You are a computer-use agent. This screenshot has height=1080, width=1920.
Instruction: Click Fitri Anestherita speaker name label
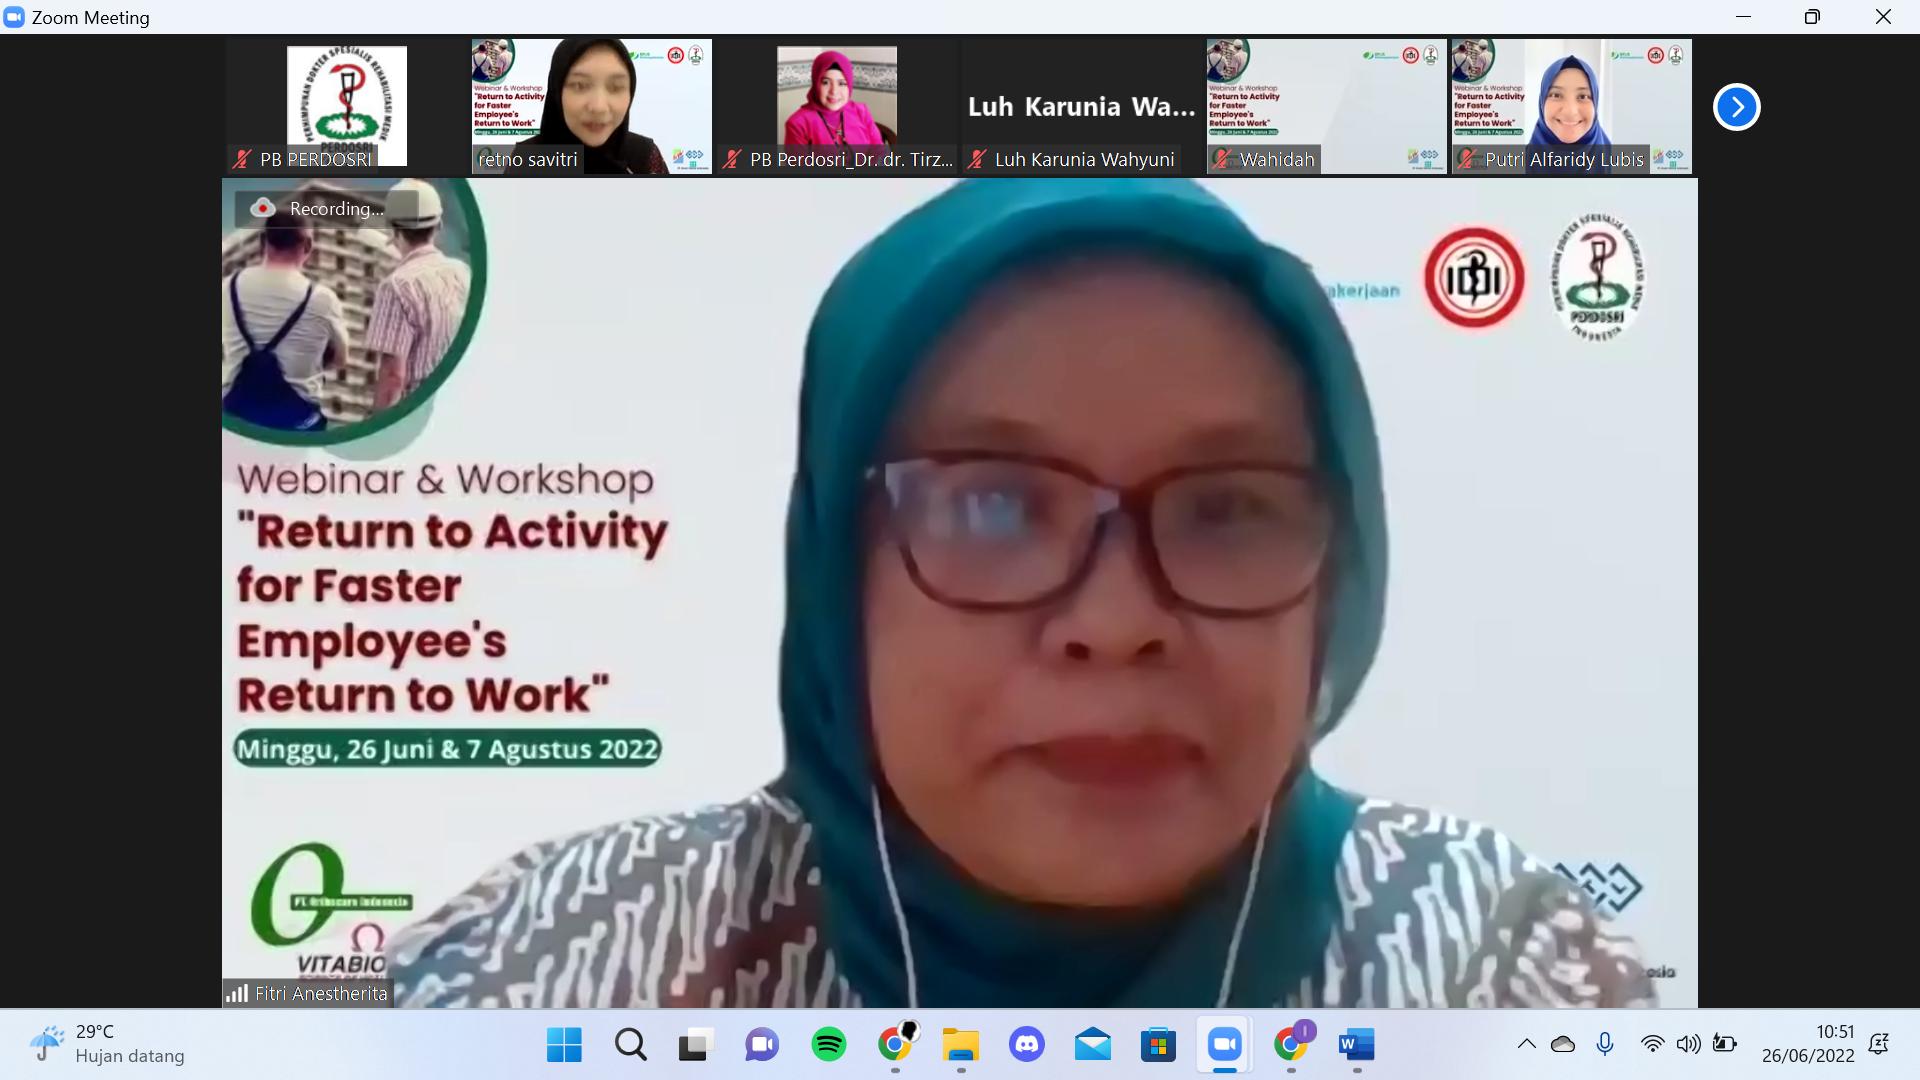[x=320, y=993]
